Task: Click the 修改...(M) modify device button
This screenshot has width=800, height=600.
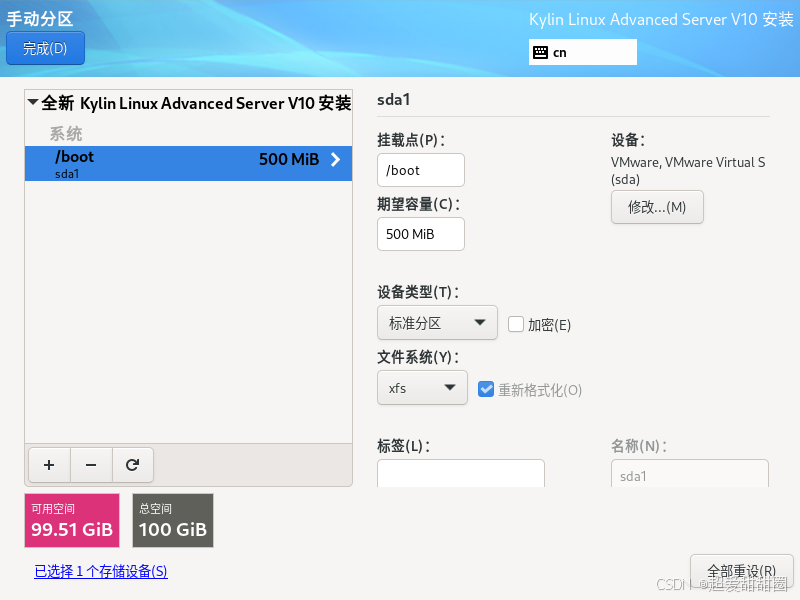Action: [x=657, y=207]
